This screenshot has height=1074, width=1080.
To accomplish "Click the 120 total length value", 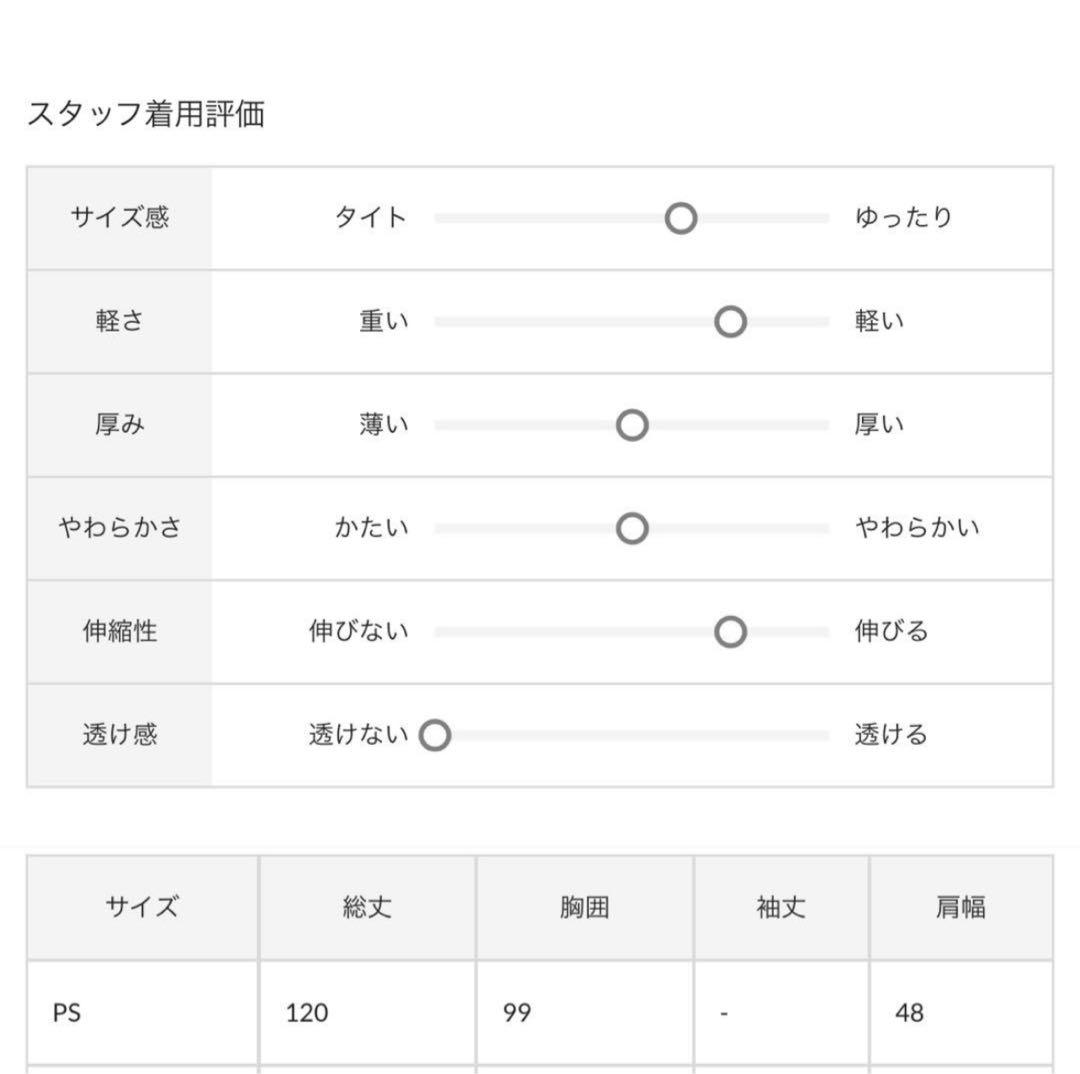I will click(307, 1013).
